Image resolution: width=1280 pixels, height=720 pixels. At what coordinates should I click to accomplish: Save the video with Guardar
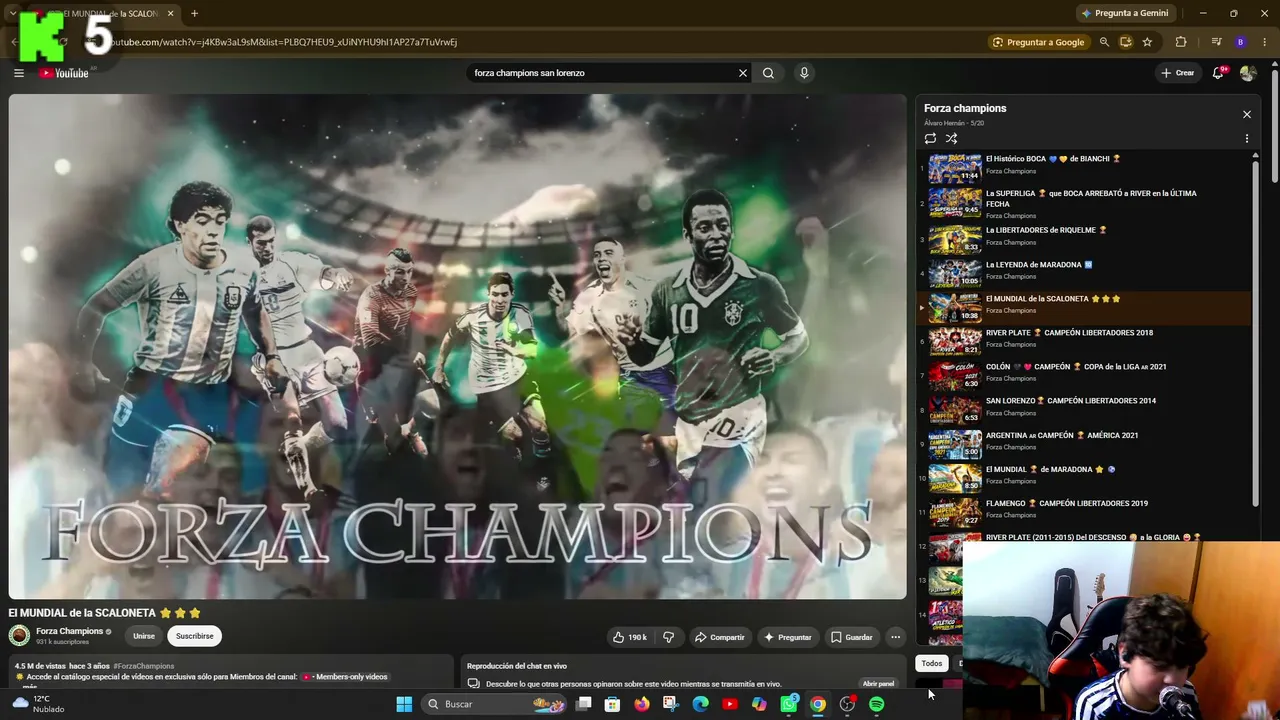852,637
